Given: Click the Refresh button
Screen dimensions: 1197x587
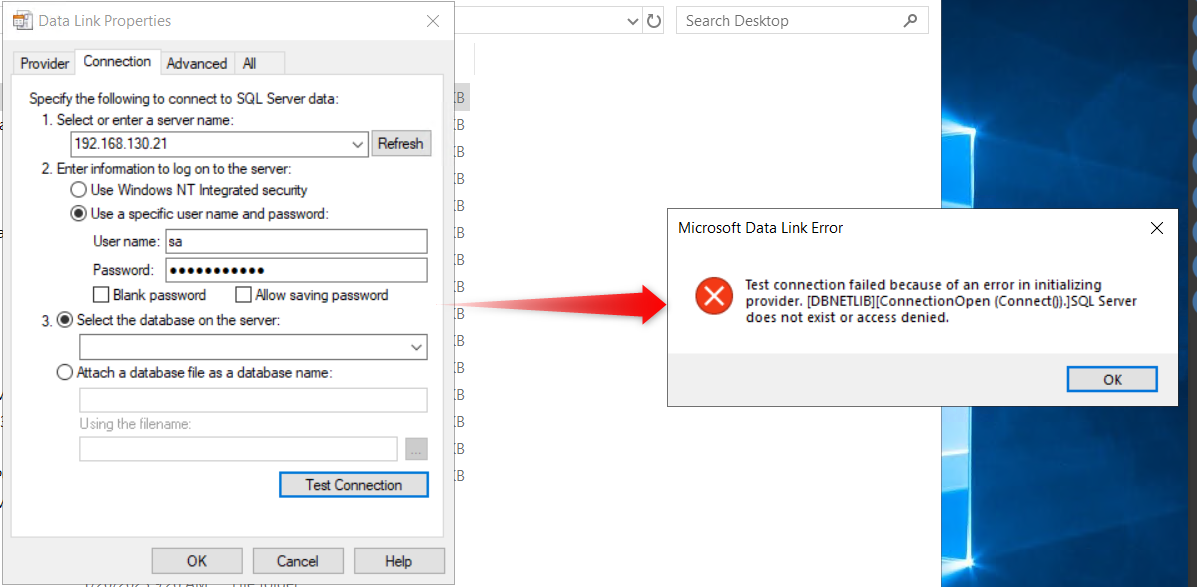Looking at the screenshot, I should tap(401, 144).
